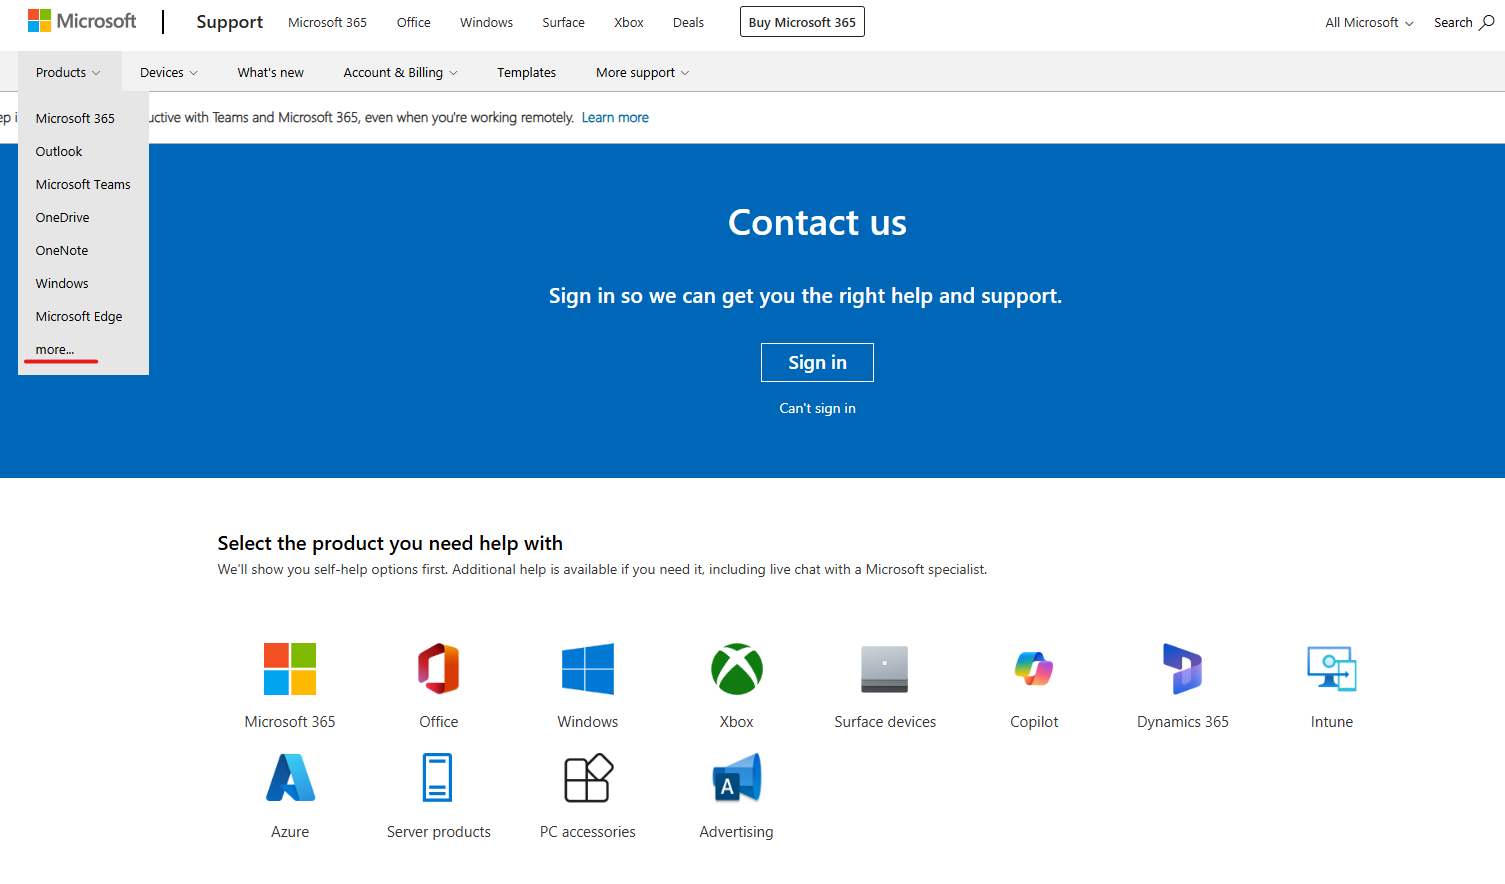The image size is (1505, 884).
Task: Open Windows in the top header
Action: coord(486,22)
